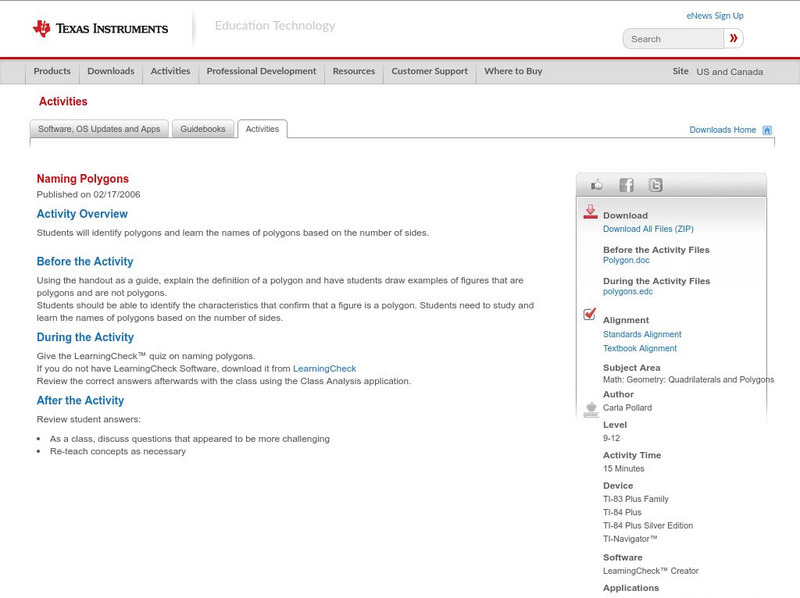Open the Downloads menu

pos(111,71)
